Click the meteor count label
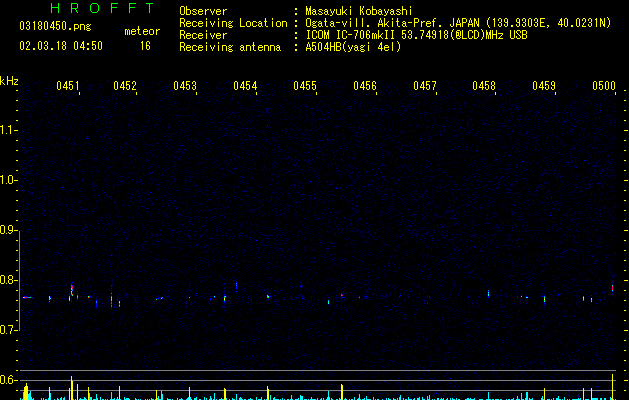This screenshot has height=400, width=629. [x=142, y=31]
